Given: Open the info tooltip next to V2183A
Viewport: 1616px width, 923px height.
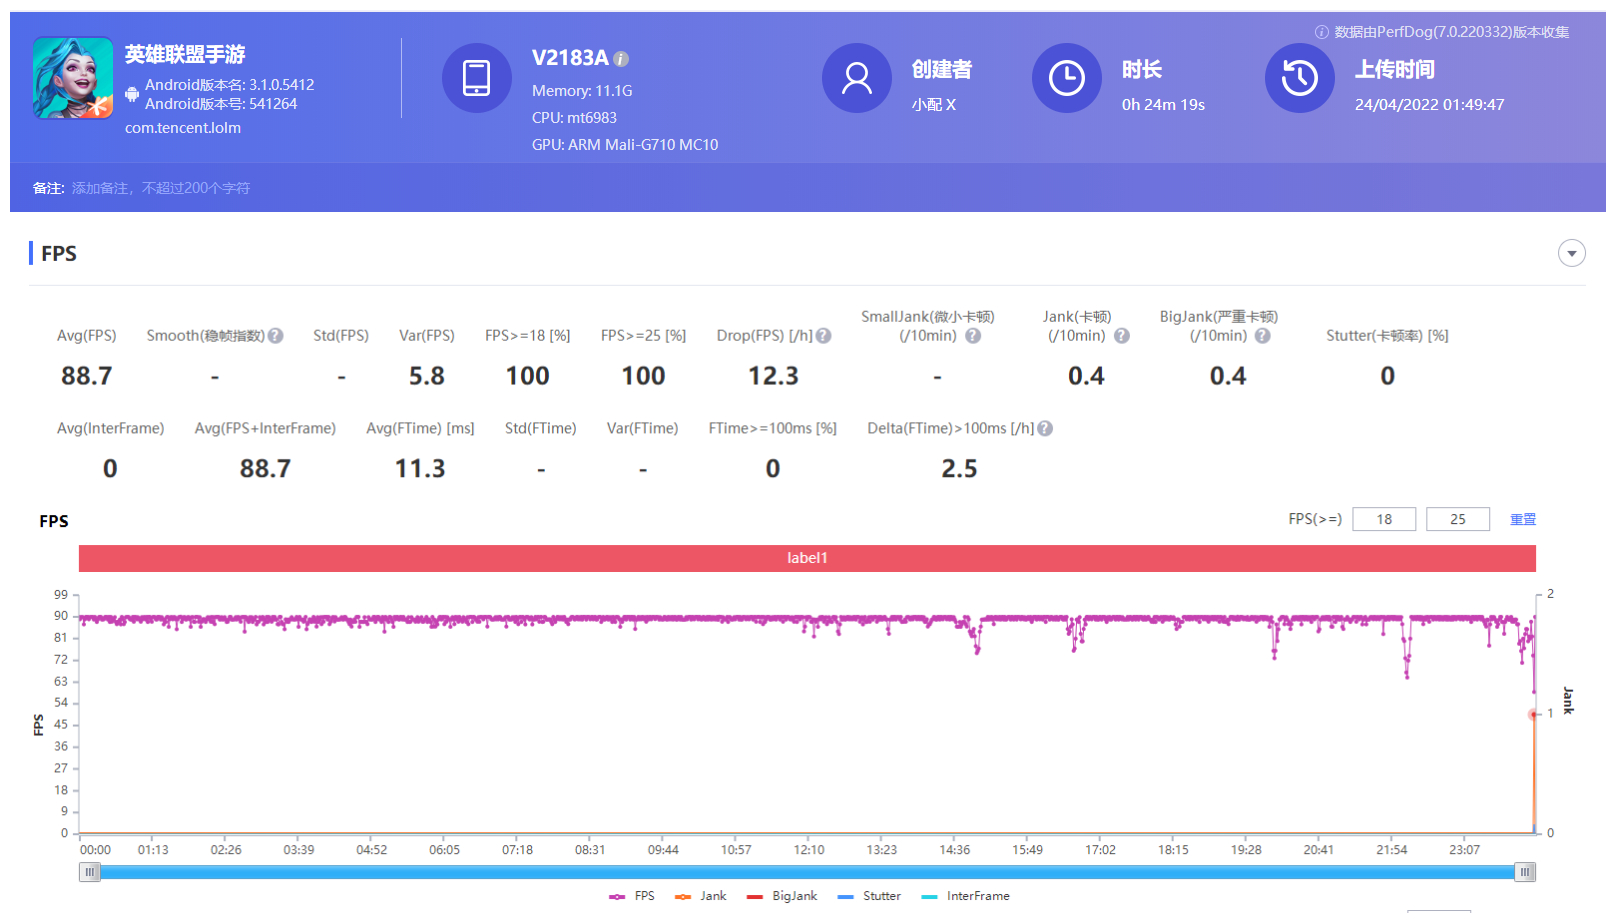Looking at the screenshot, I should point(622,59).
